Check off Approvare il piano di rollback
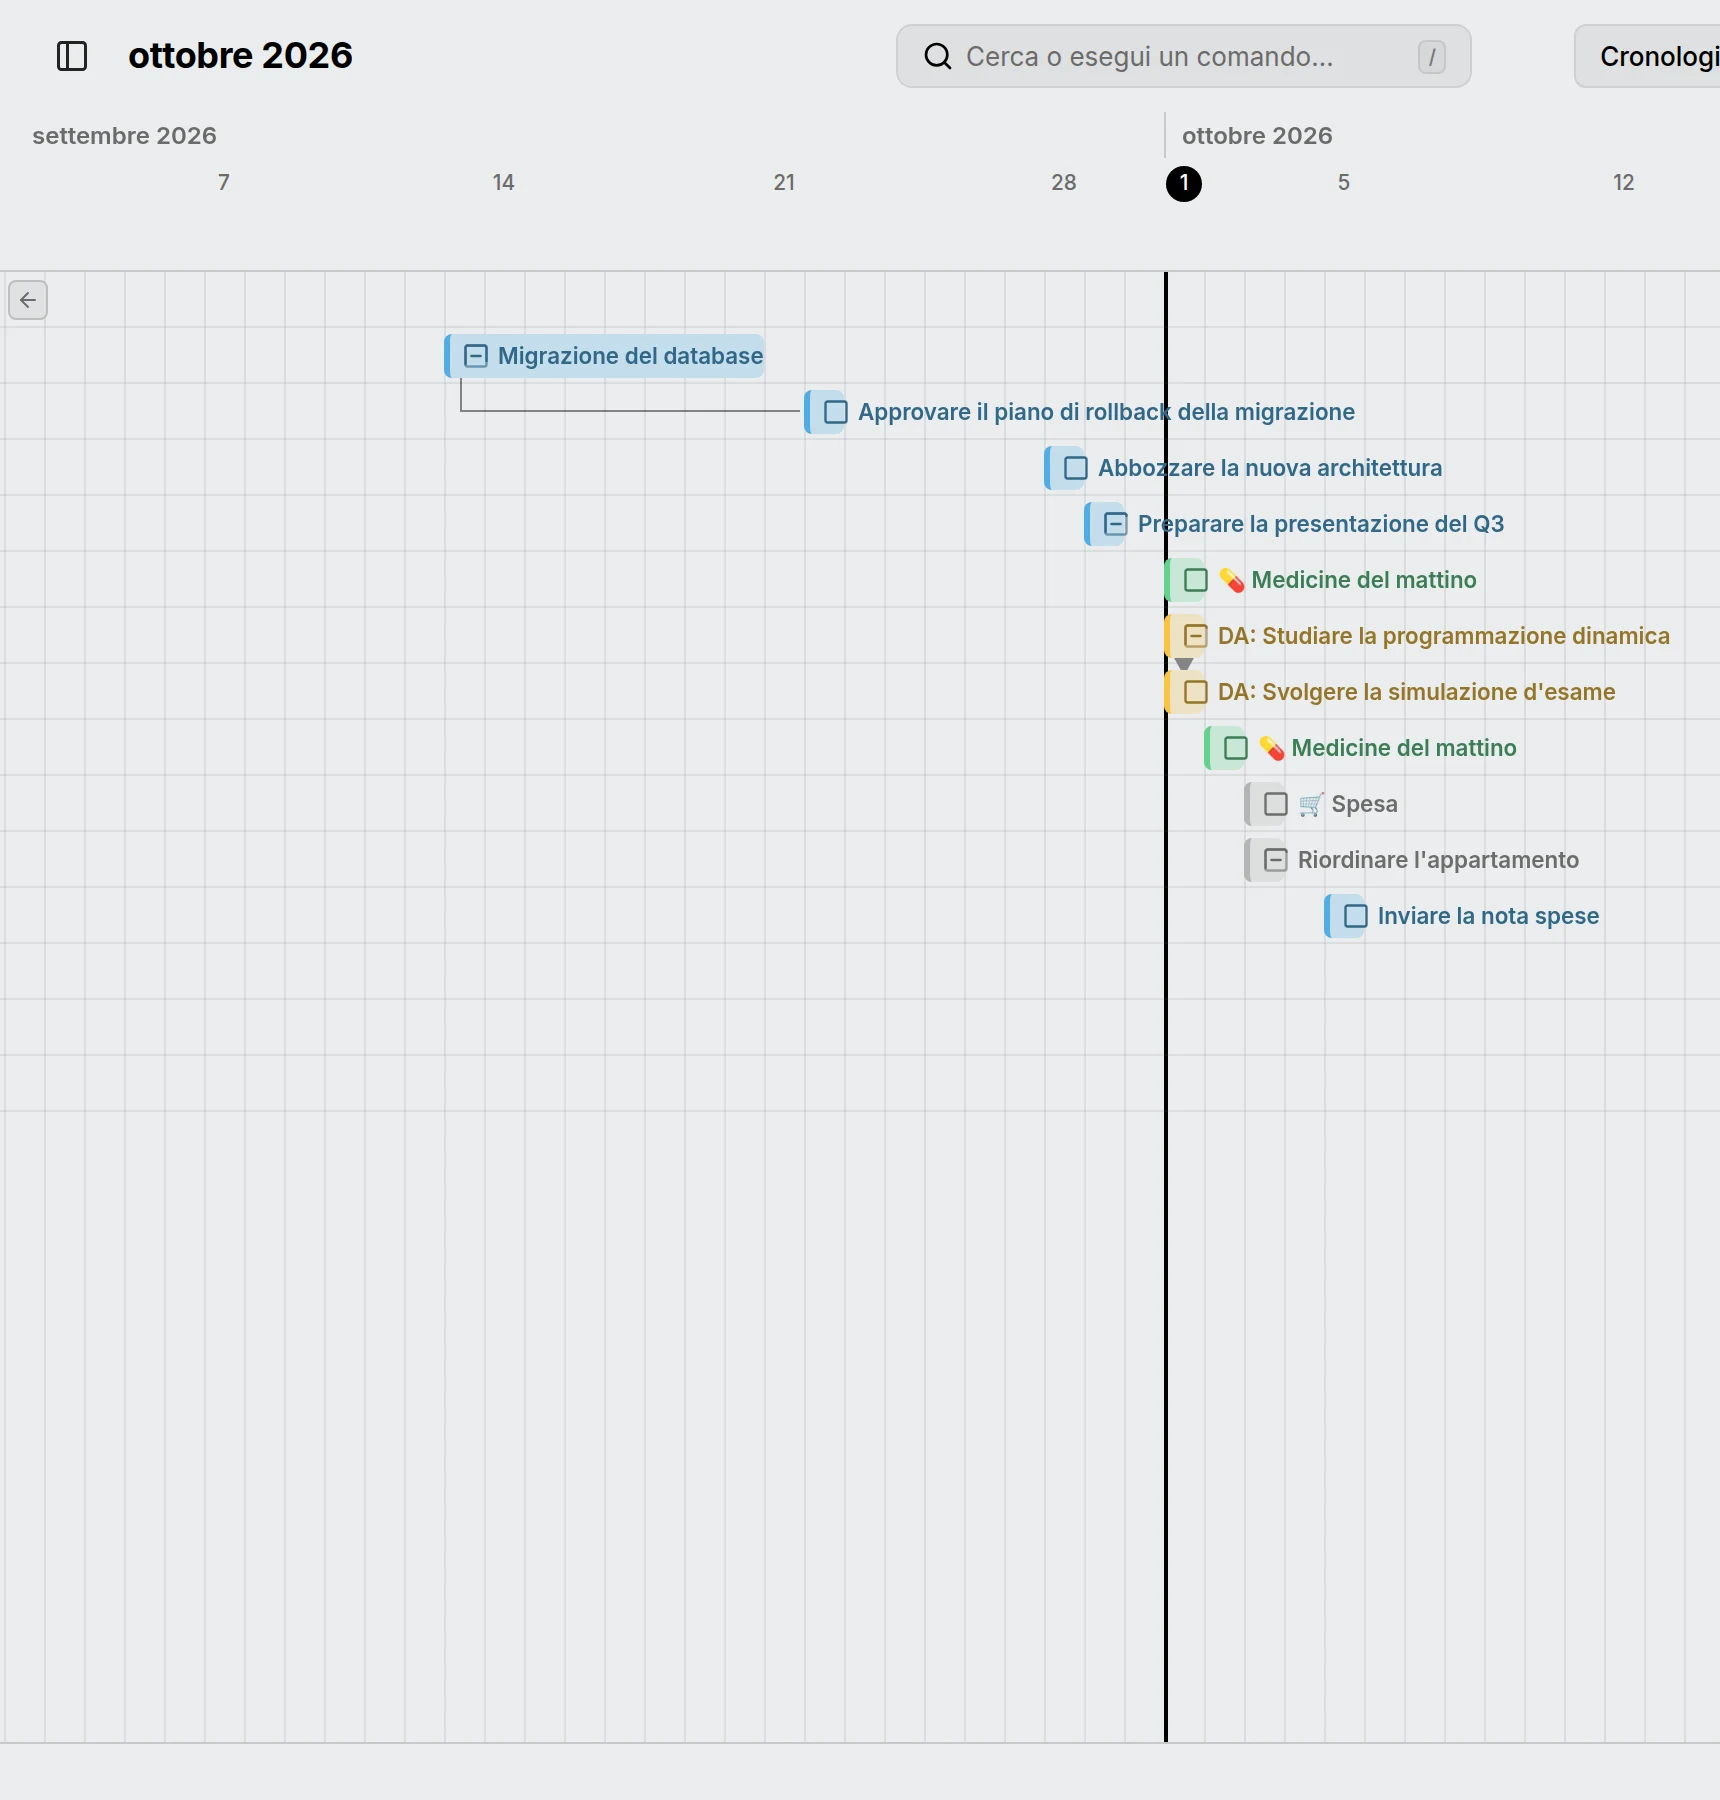1720x1800 pixels. pos(836,412)
